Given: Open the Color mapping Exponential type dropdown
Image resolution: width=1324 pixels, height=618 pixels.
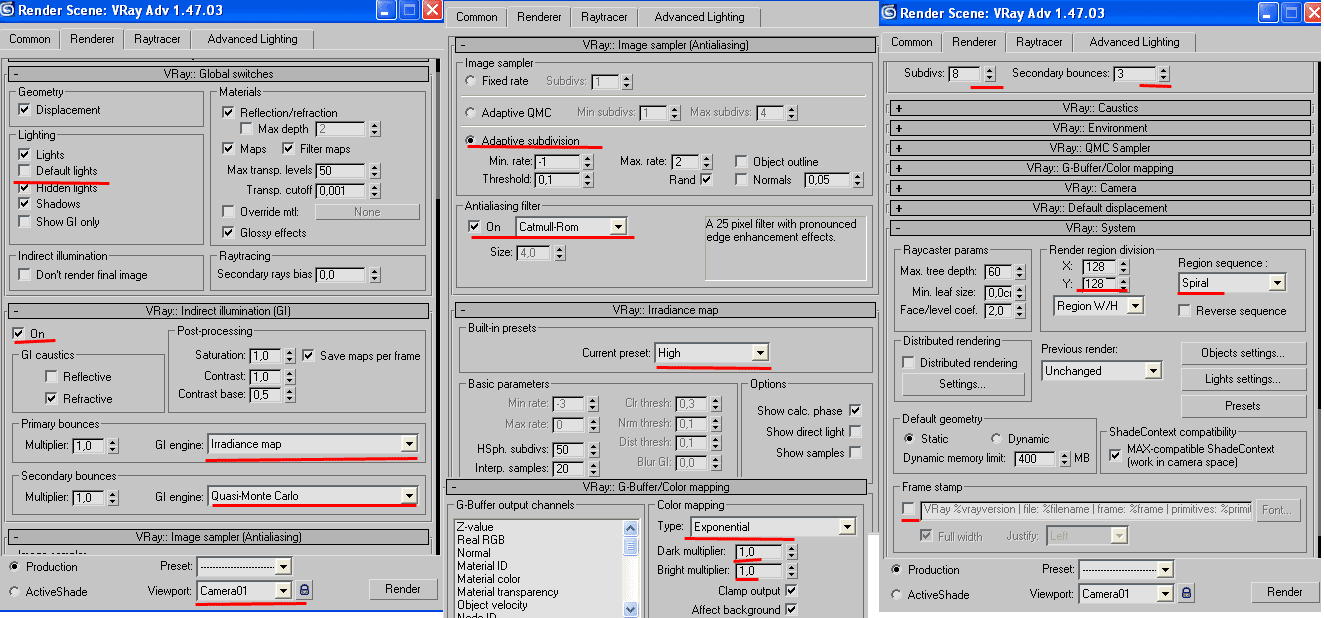Looking at the screenshot, I should 846,527.
